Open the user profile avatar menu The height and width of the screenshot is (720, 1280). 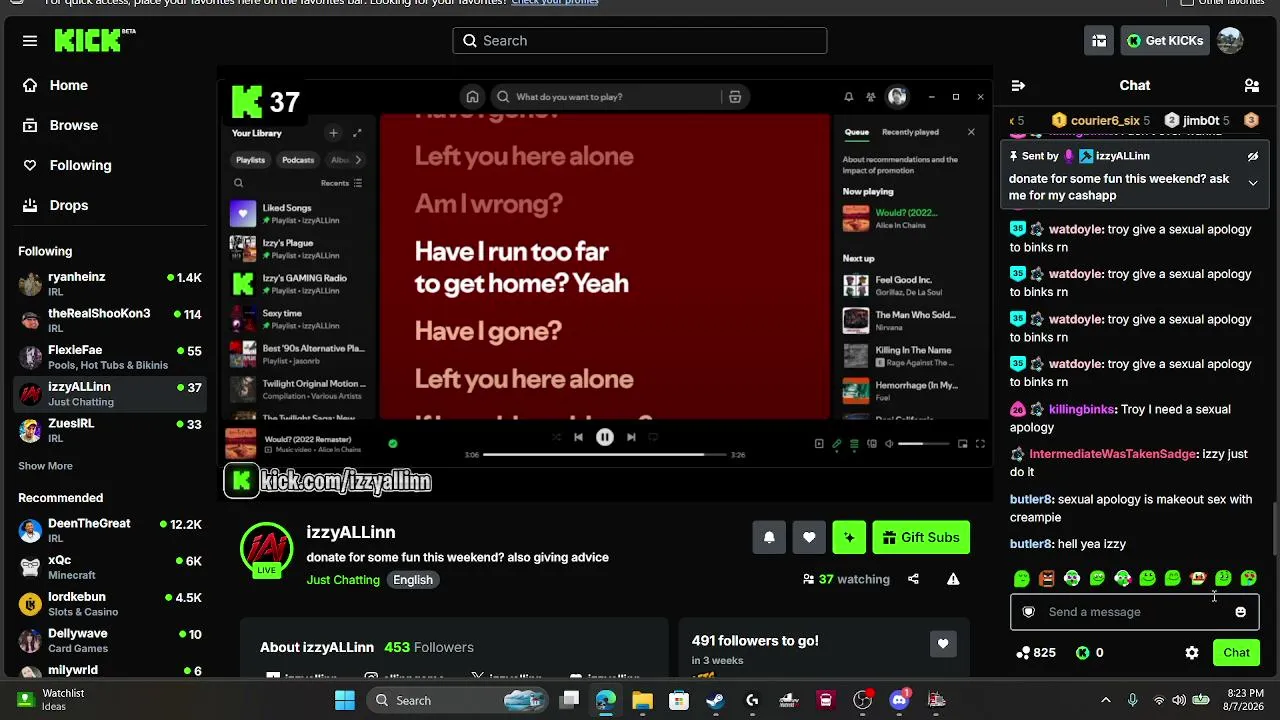1230,41
